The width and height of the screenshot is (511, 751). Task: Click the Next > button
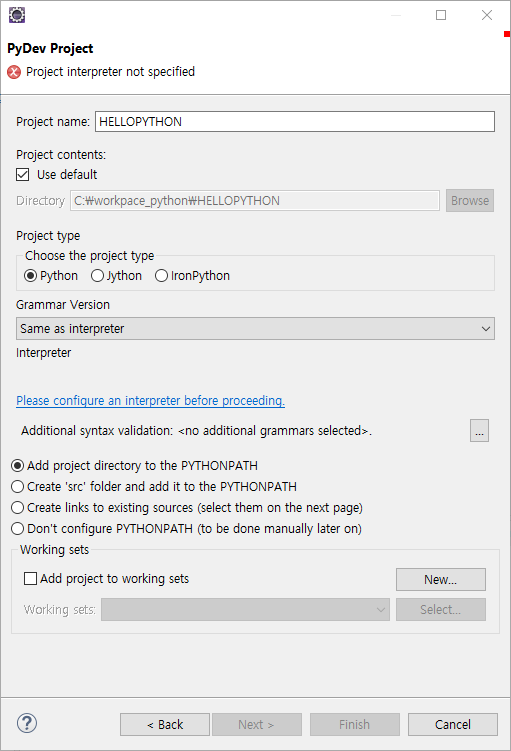click(x=257, y=724)
